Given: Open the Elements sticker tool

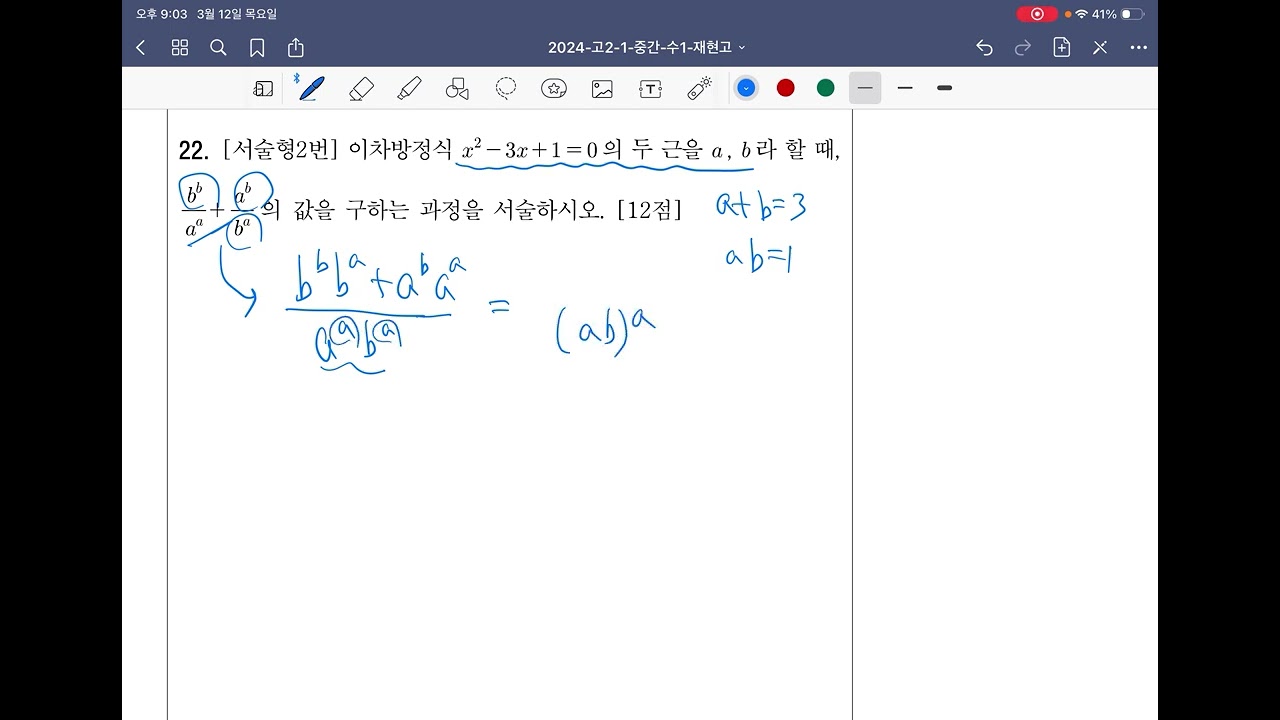Looking at the screenshot, I should pos(554,88).
